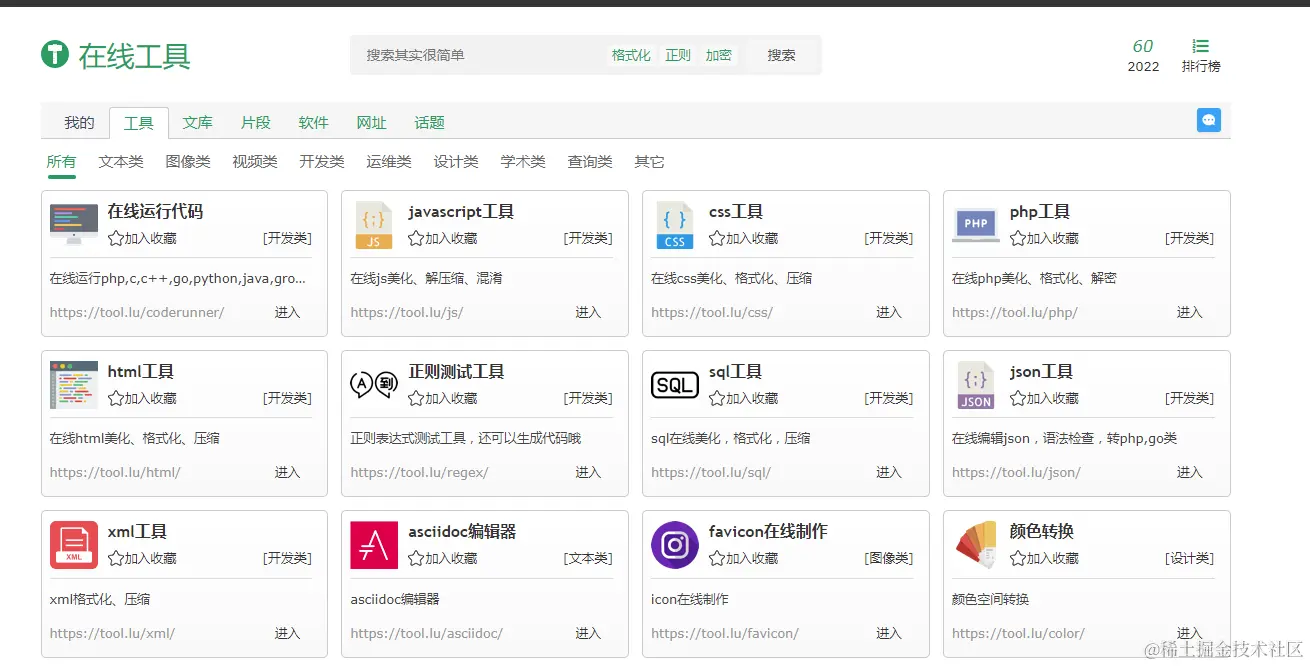Click the 60 2022 counter

[1143, 56]
